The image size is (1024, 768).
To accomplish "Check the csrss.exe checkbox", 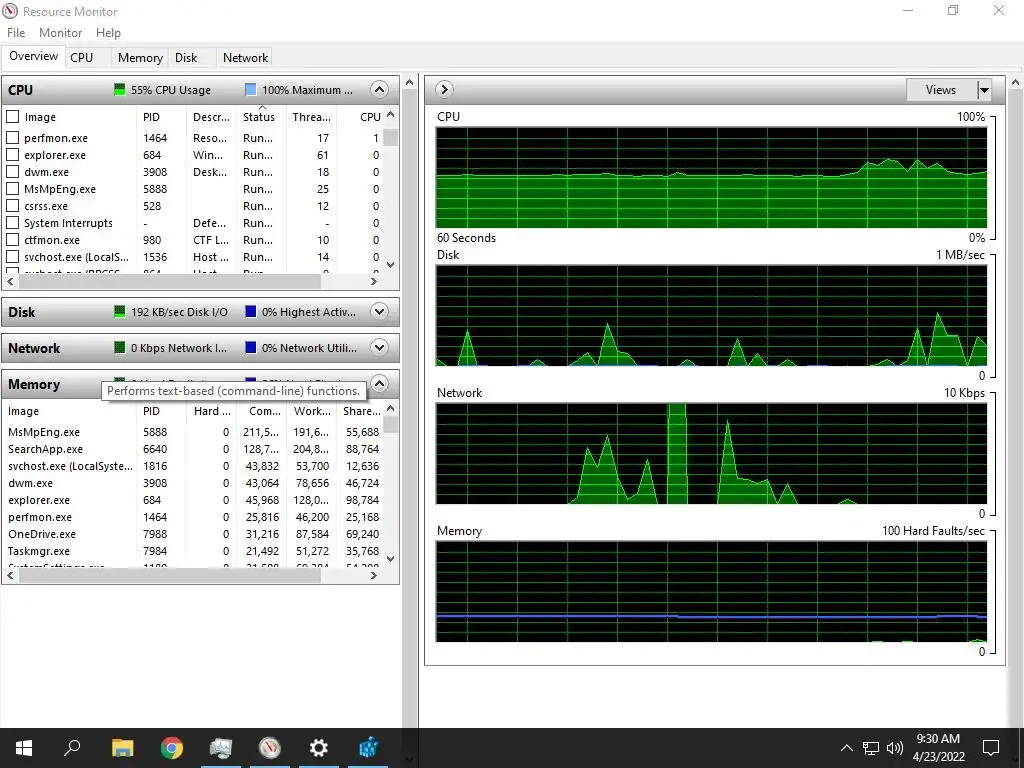I will tap(12, 206).
